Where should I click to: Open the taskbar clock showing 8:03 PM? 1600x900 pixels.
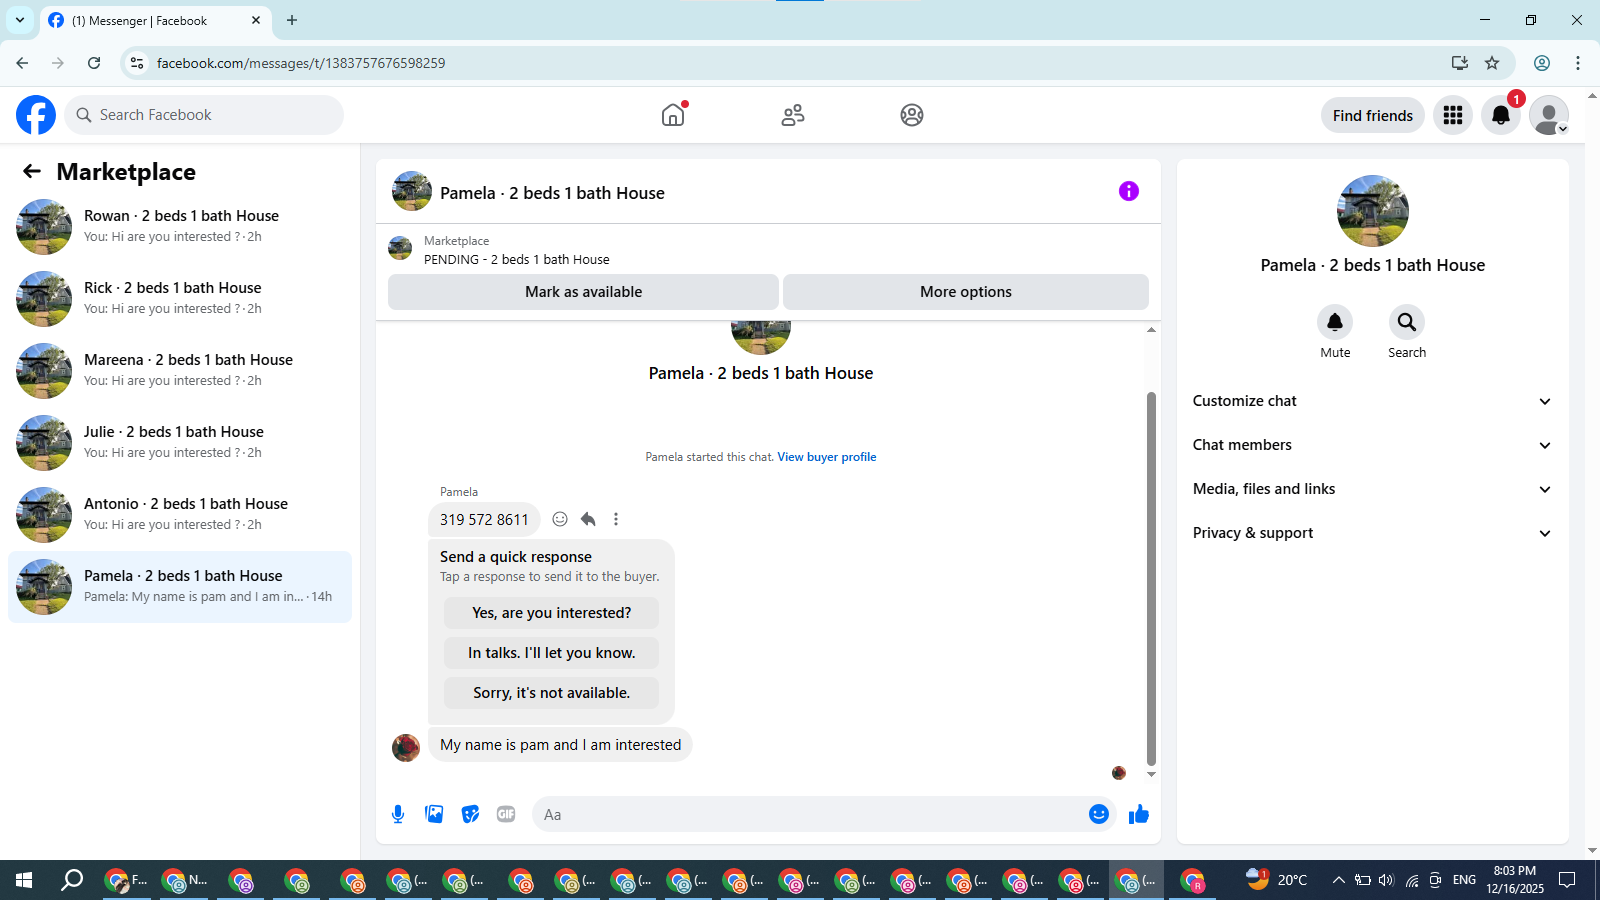(x=1515, y=880)
